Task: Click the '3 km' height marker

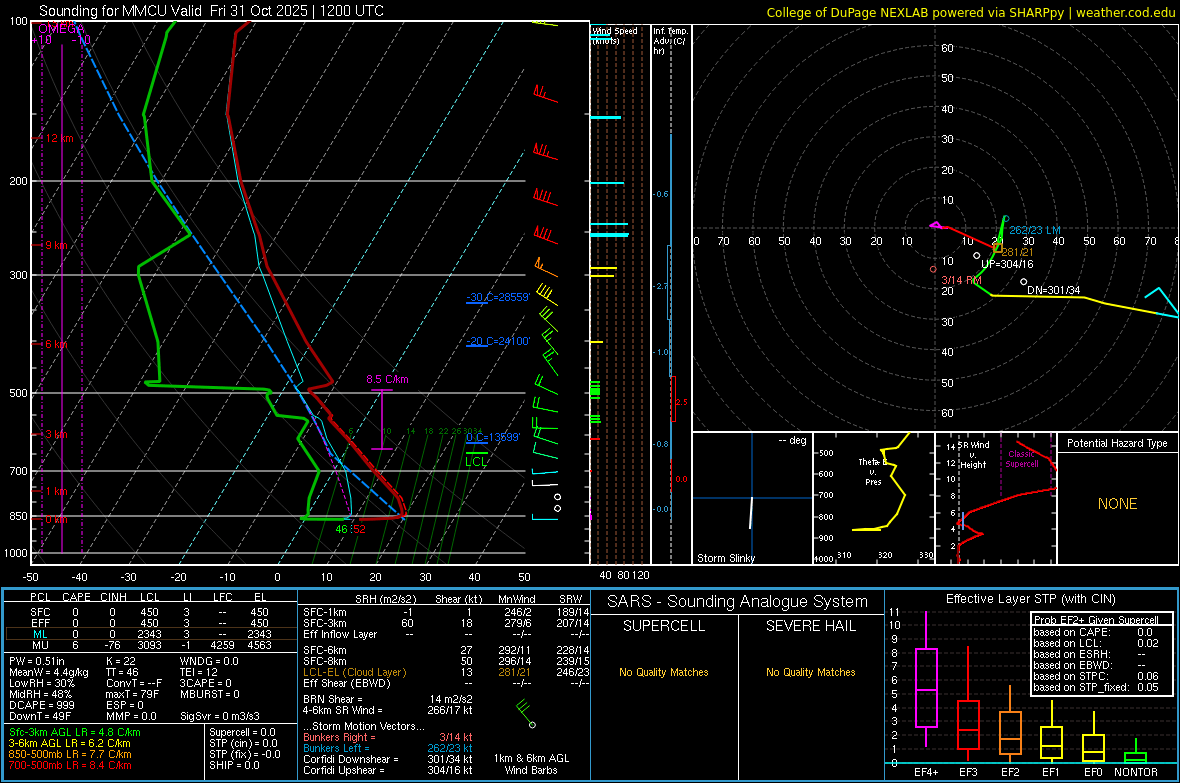Action: 56,434
